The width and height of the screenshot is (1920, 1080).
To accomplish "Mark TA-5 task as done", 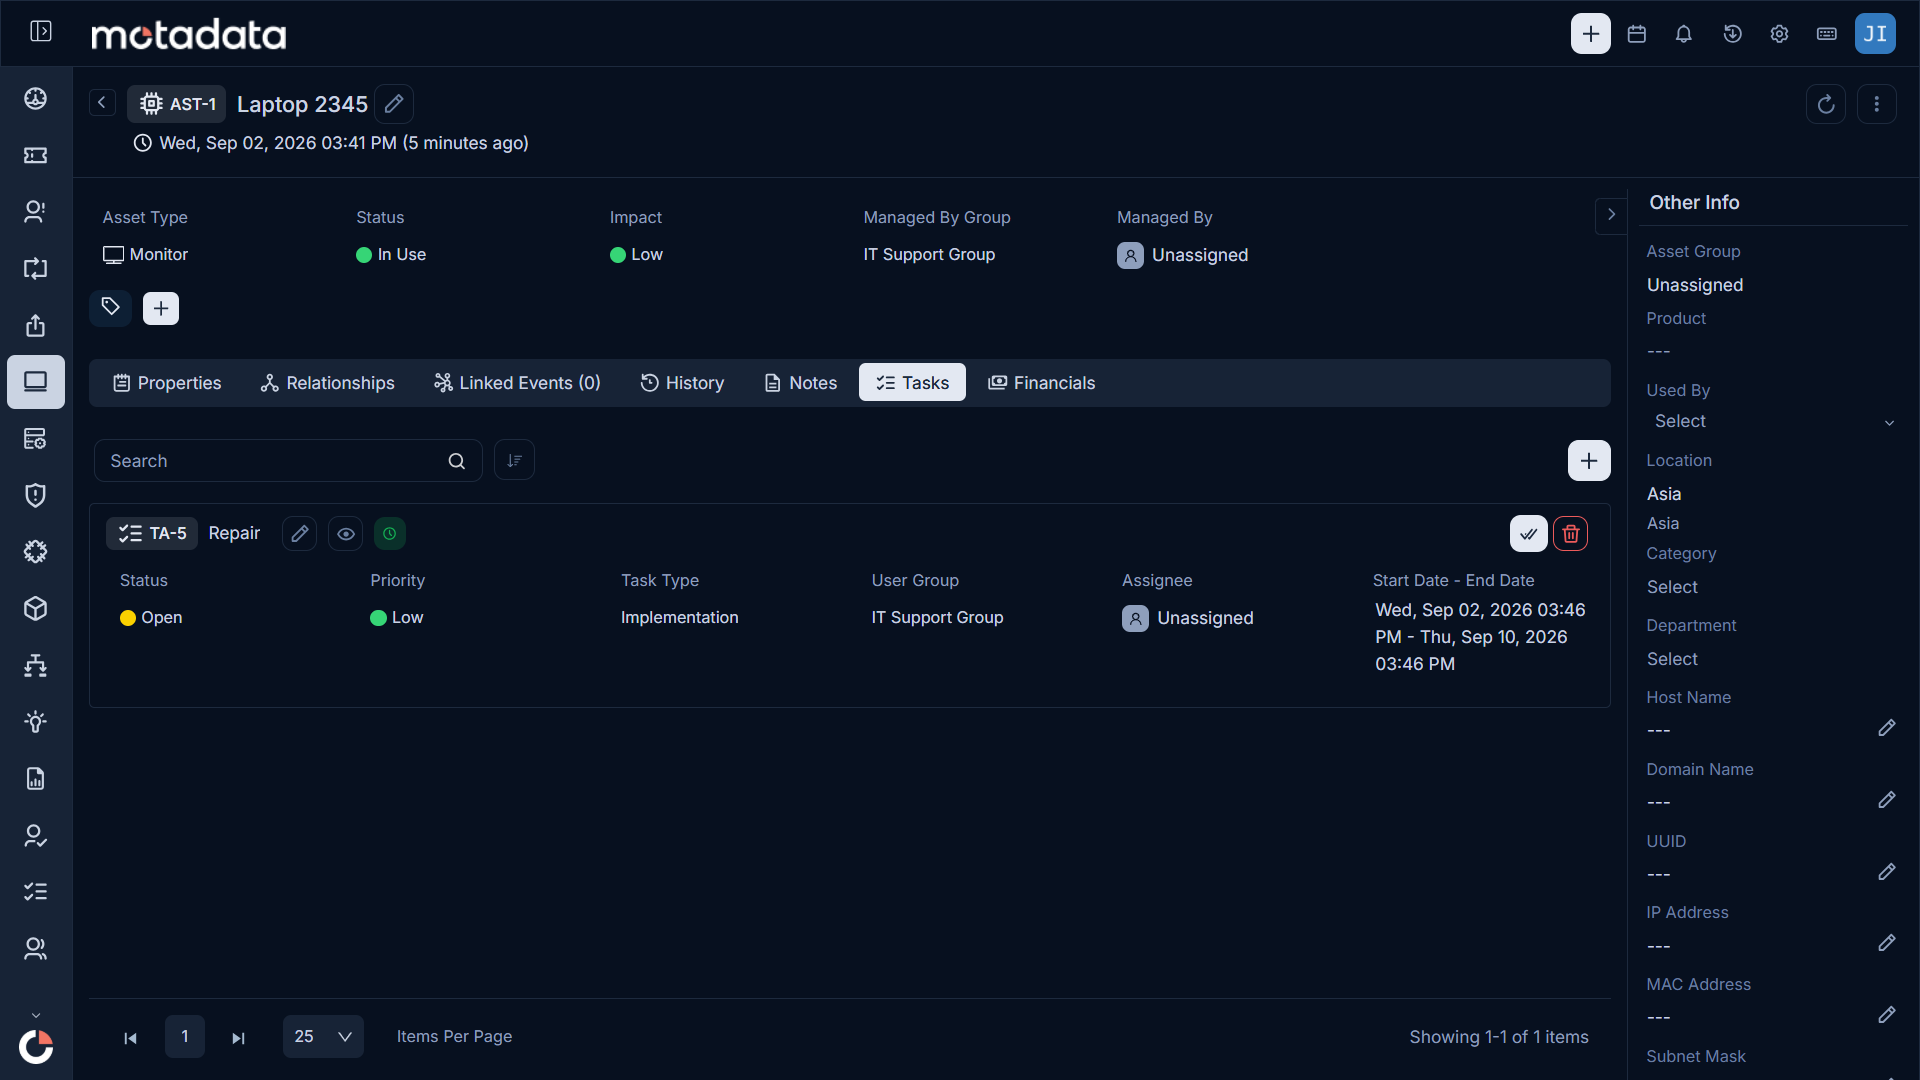I will point(1529,534).
